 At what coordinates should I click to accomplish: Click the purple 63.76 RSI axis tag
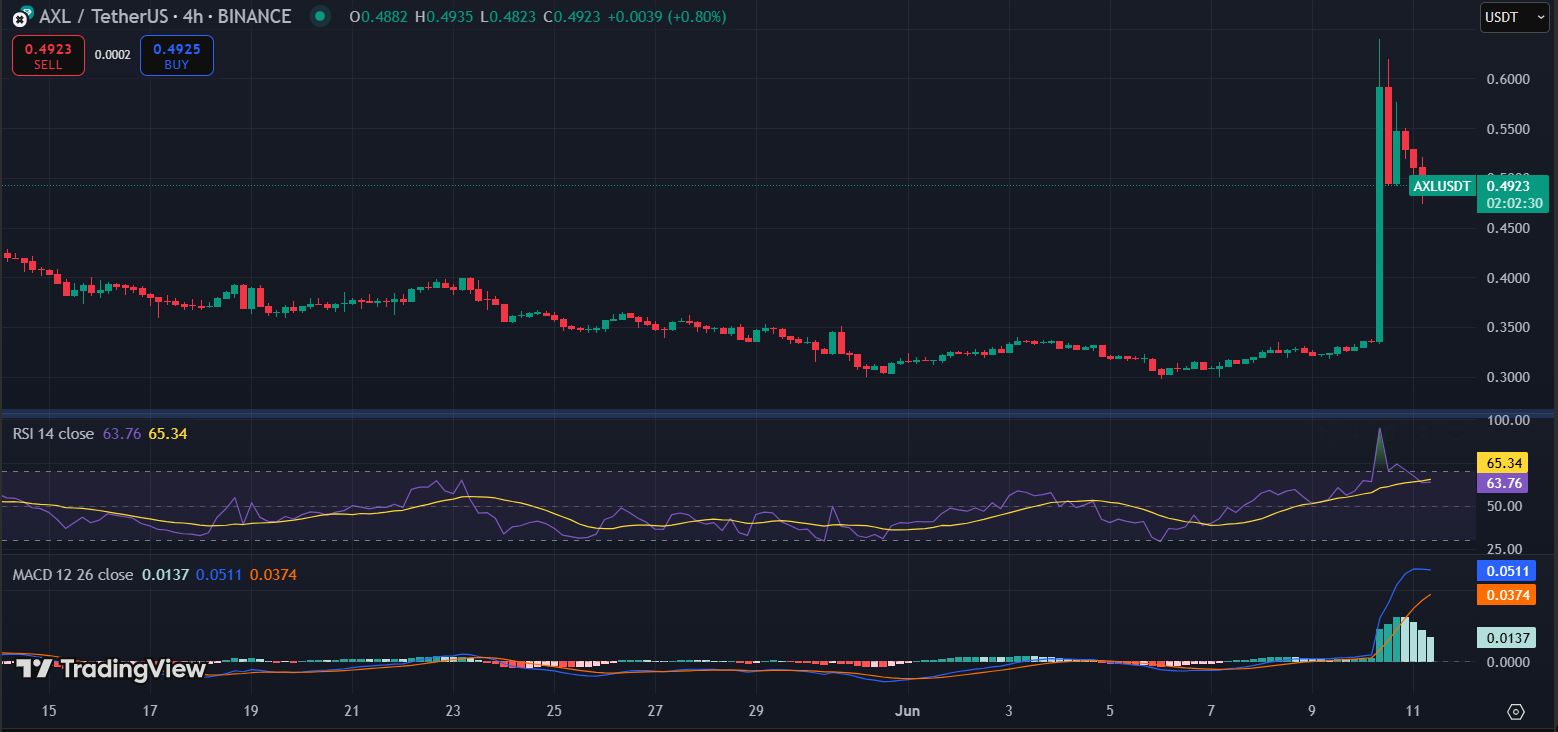point(1505,484)
